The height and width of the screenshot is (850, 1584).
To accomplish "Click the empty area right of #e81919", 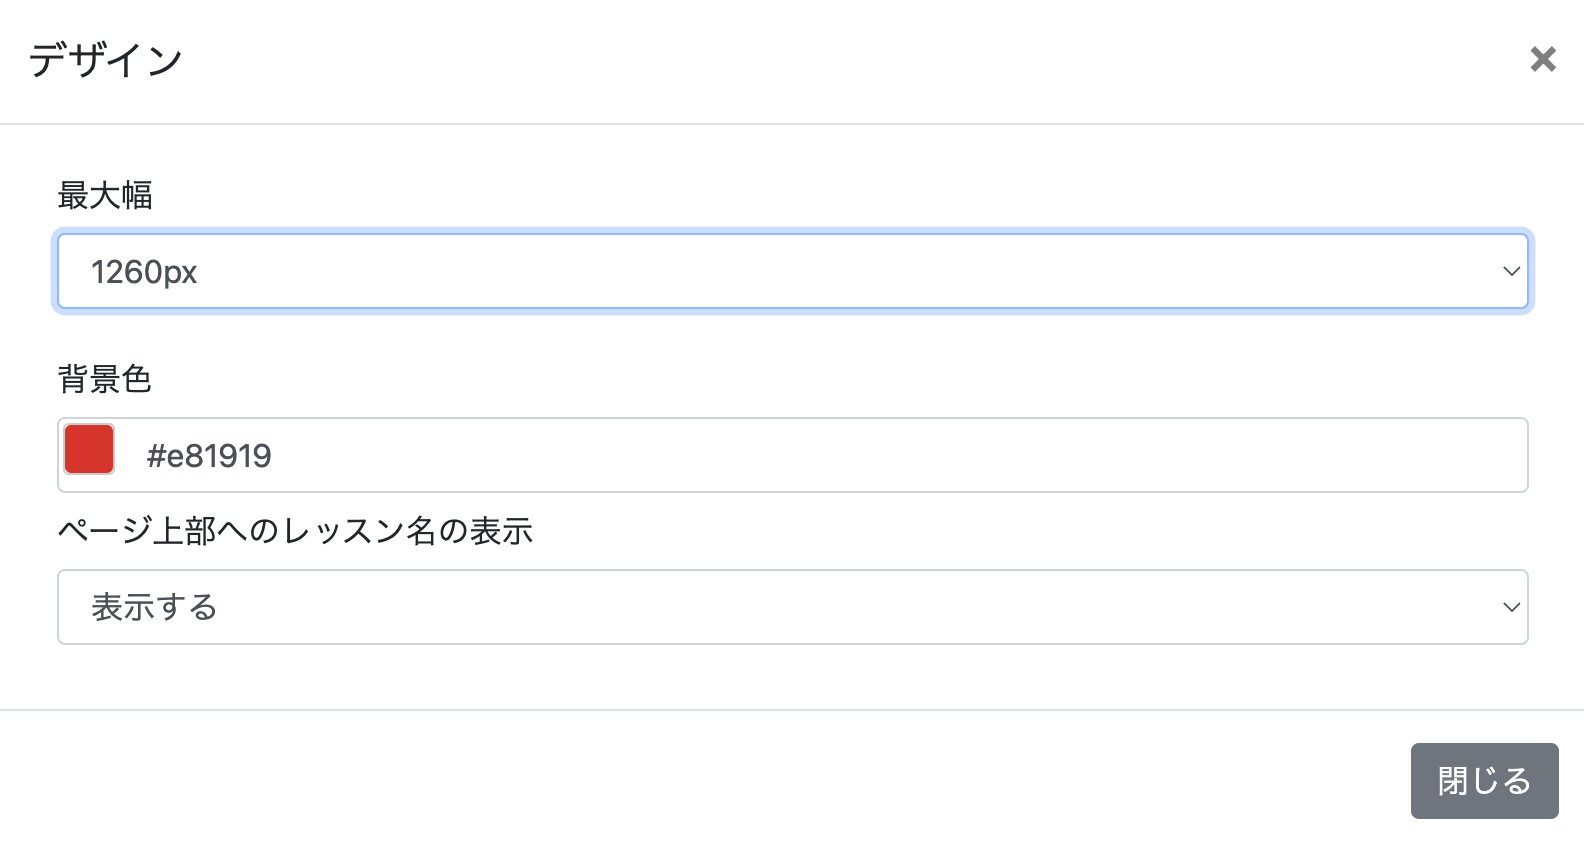I will click(x=900, y=455).
